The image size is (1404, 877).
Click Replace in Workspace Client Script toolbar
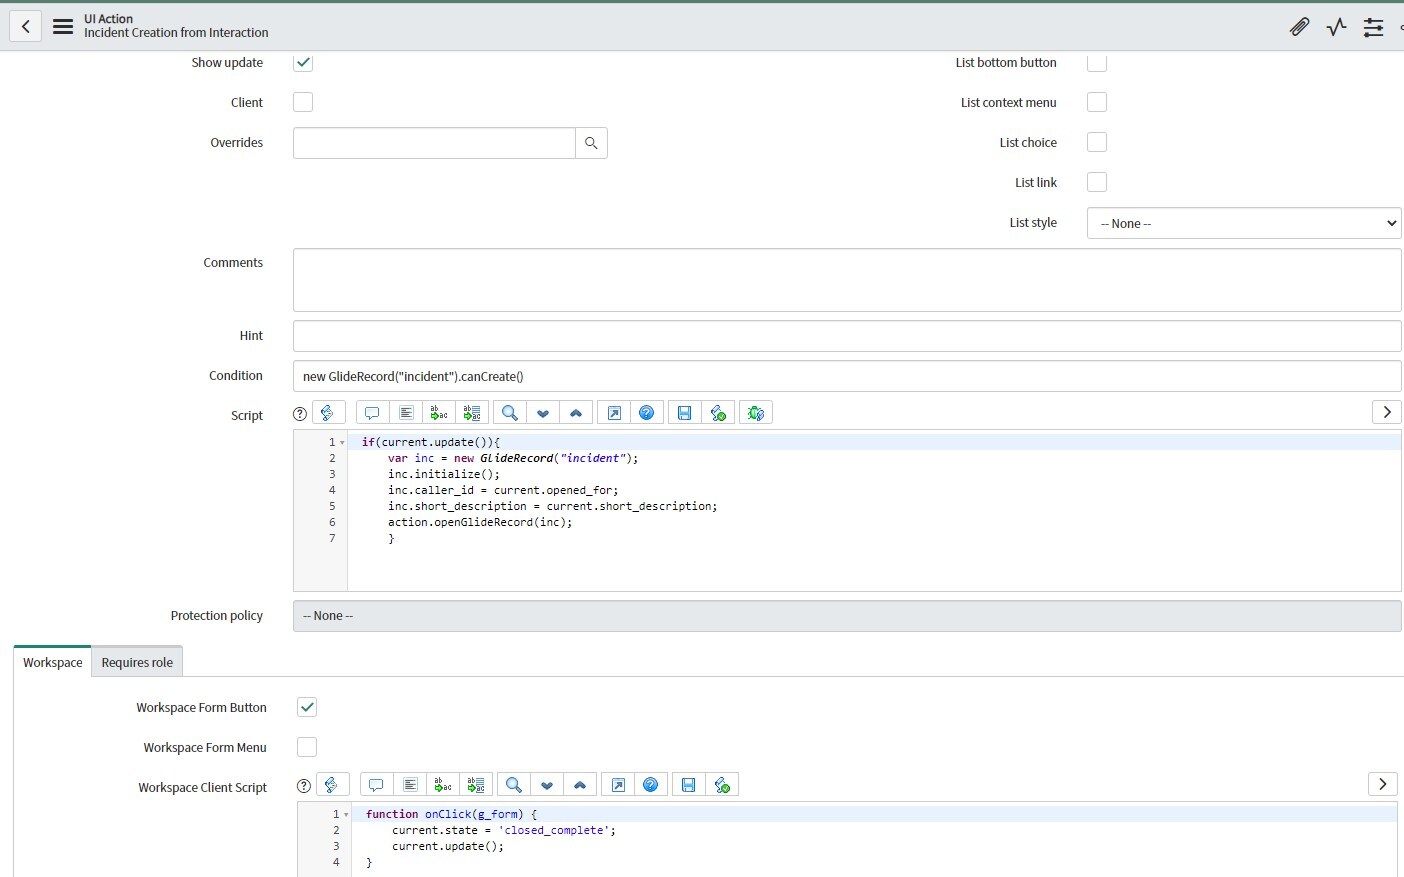click(443, 785)
